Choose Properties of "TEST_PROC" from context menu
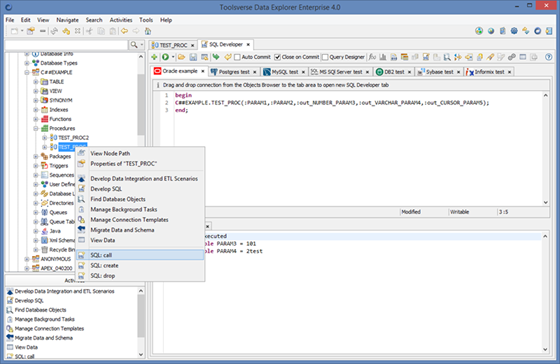Image resolution: width=560 pixels, height=364 pixels. 124,164
